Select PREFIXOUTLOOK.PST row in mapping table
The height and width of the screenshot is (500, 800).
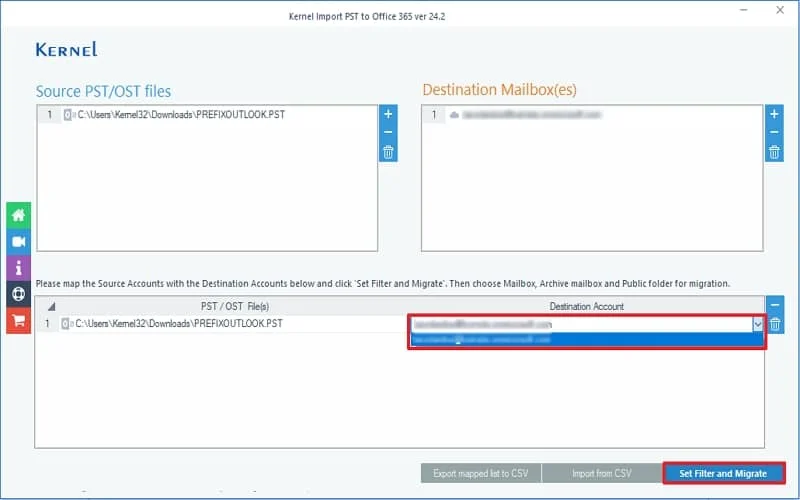click(179, 323)
